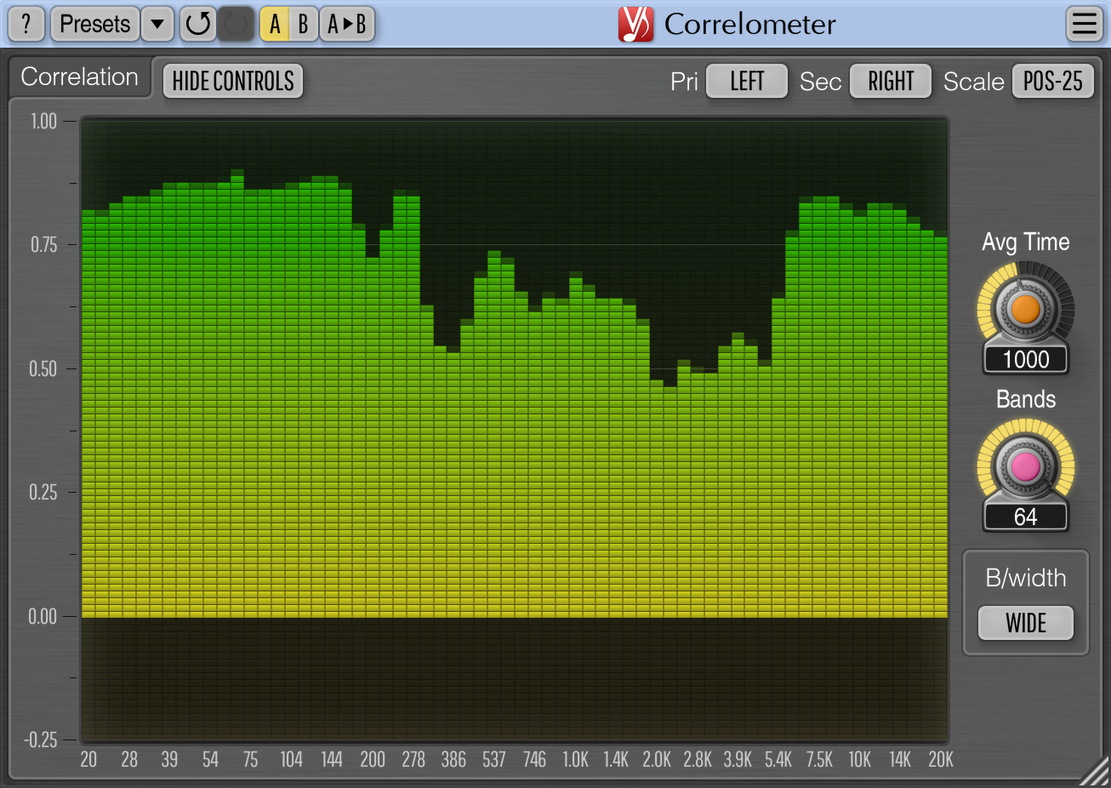Click the Bands value field showing 64
1111x788 pixels.
click(x=1025, y=517)
